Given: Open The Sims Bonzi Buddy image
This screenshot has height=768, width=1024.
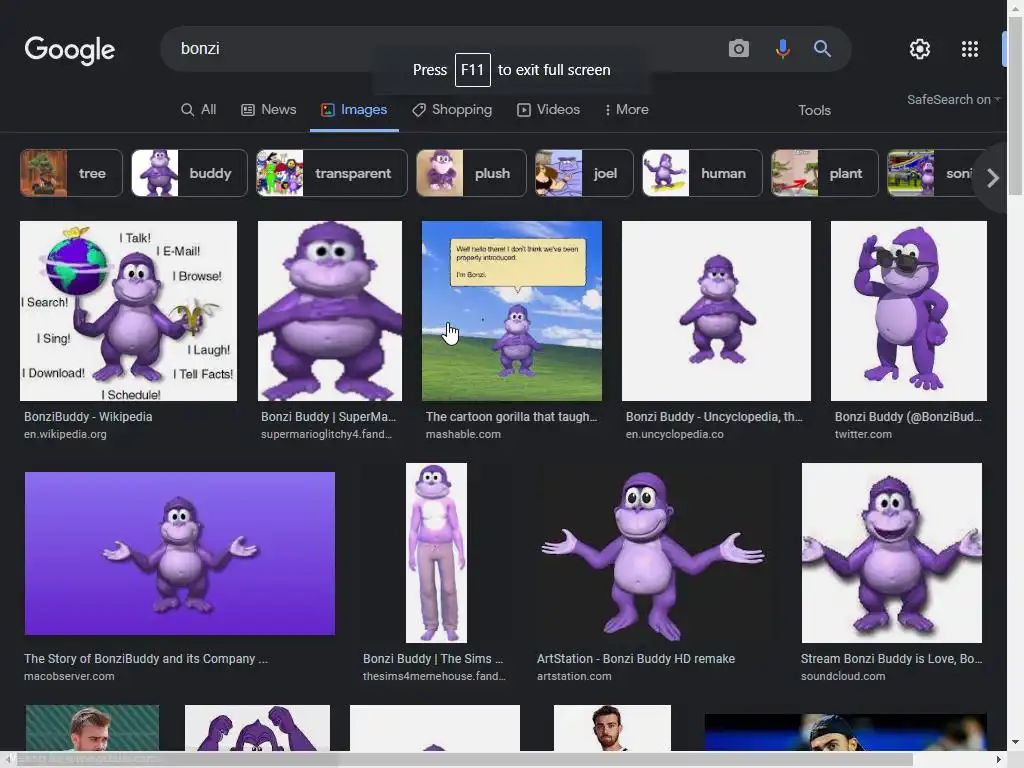Looking at the screenshot, I should tap(436, 553).
